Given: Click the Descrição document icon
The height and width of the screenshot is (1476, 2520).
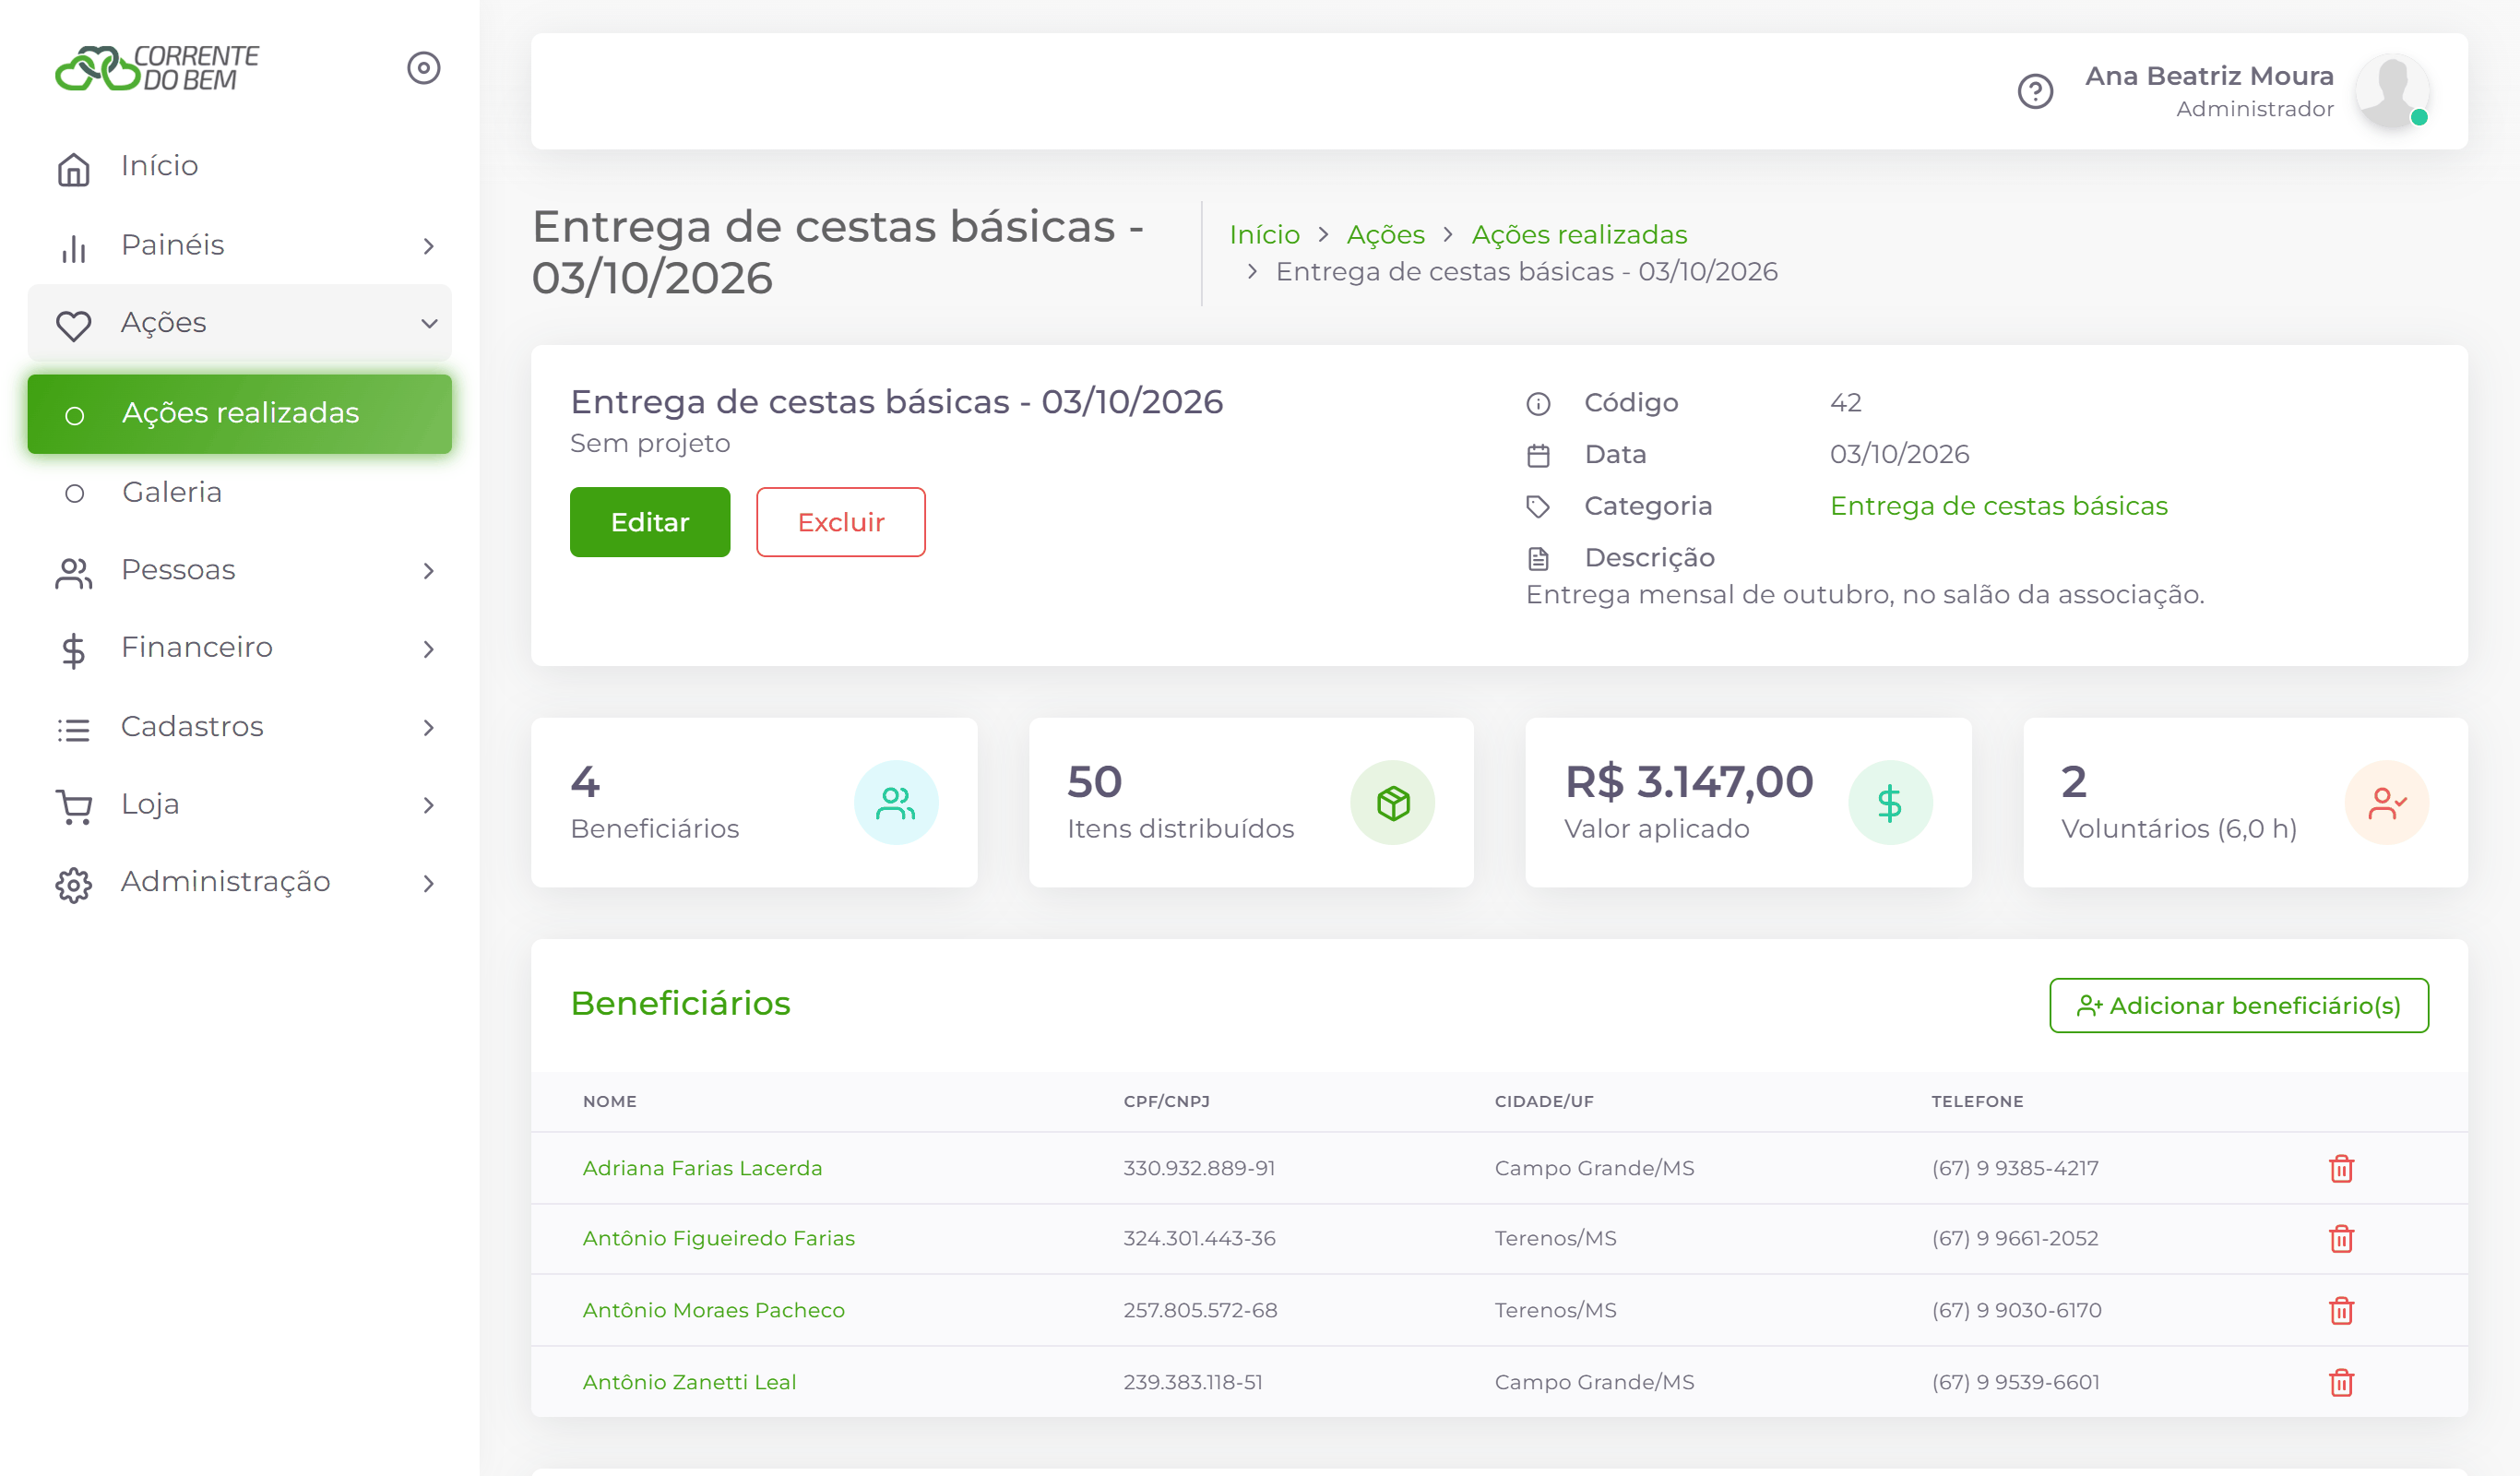Looking at the screenshot, I should coord(1538,559).
